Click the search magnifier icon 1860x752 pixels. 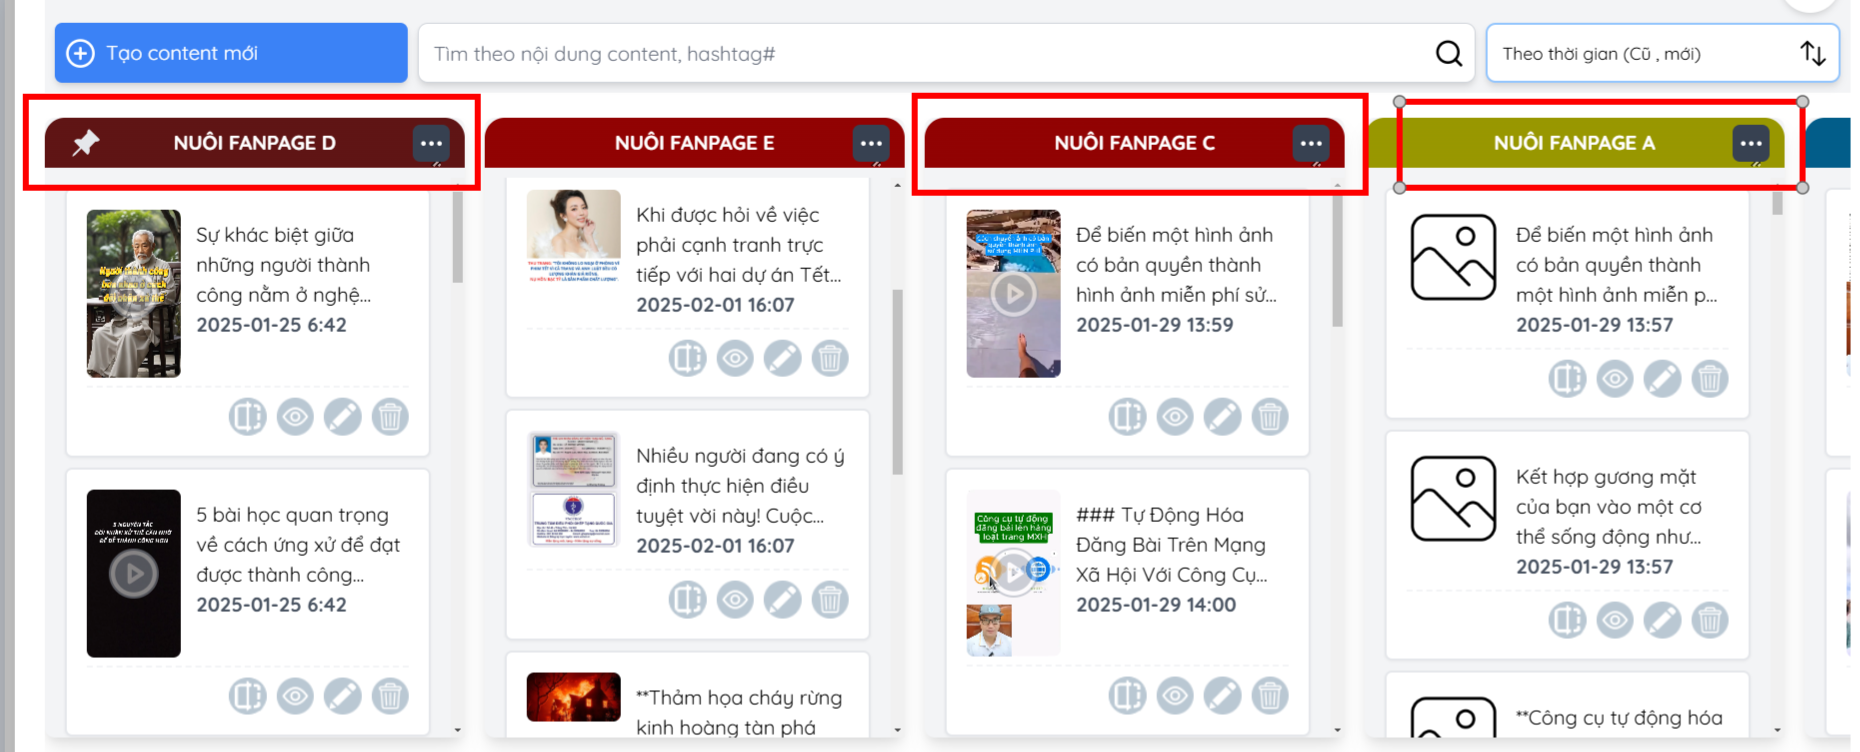point(1448,53)
